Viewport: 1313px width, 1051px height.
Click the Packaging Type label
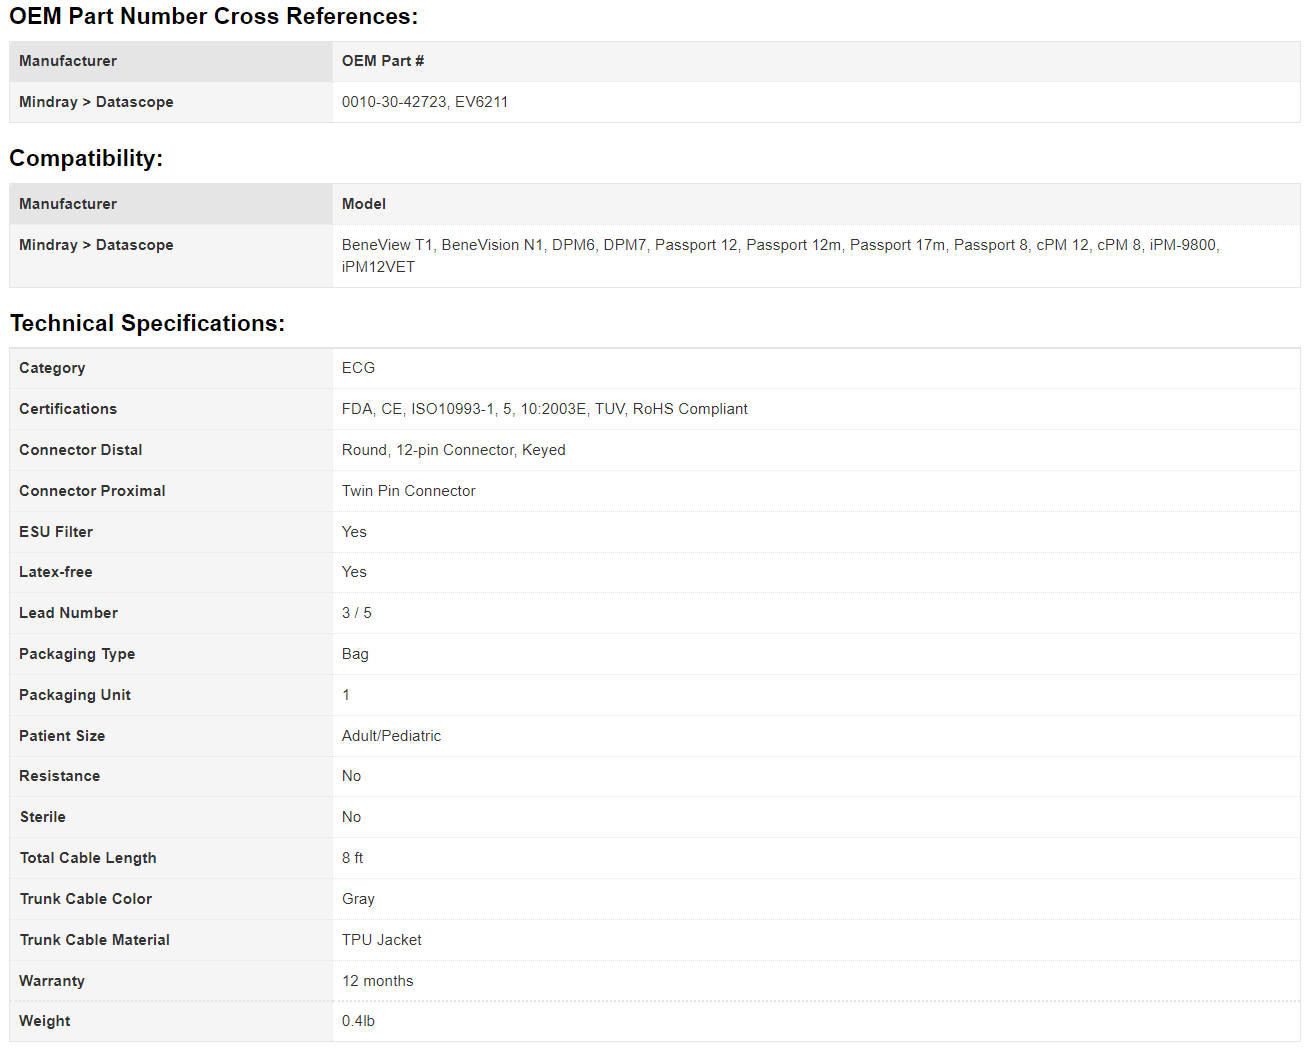[77, 654]
